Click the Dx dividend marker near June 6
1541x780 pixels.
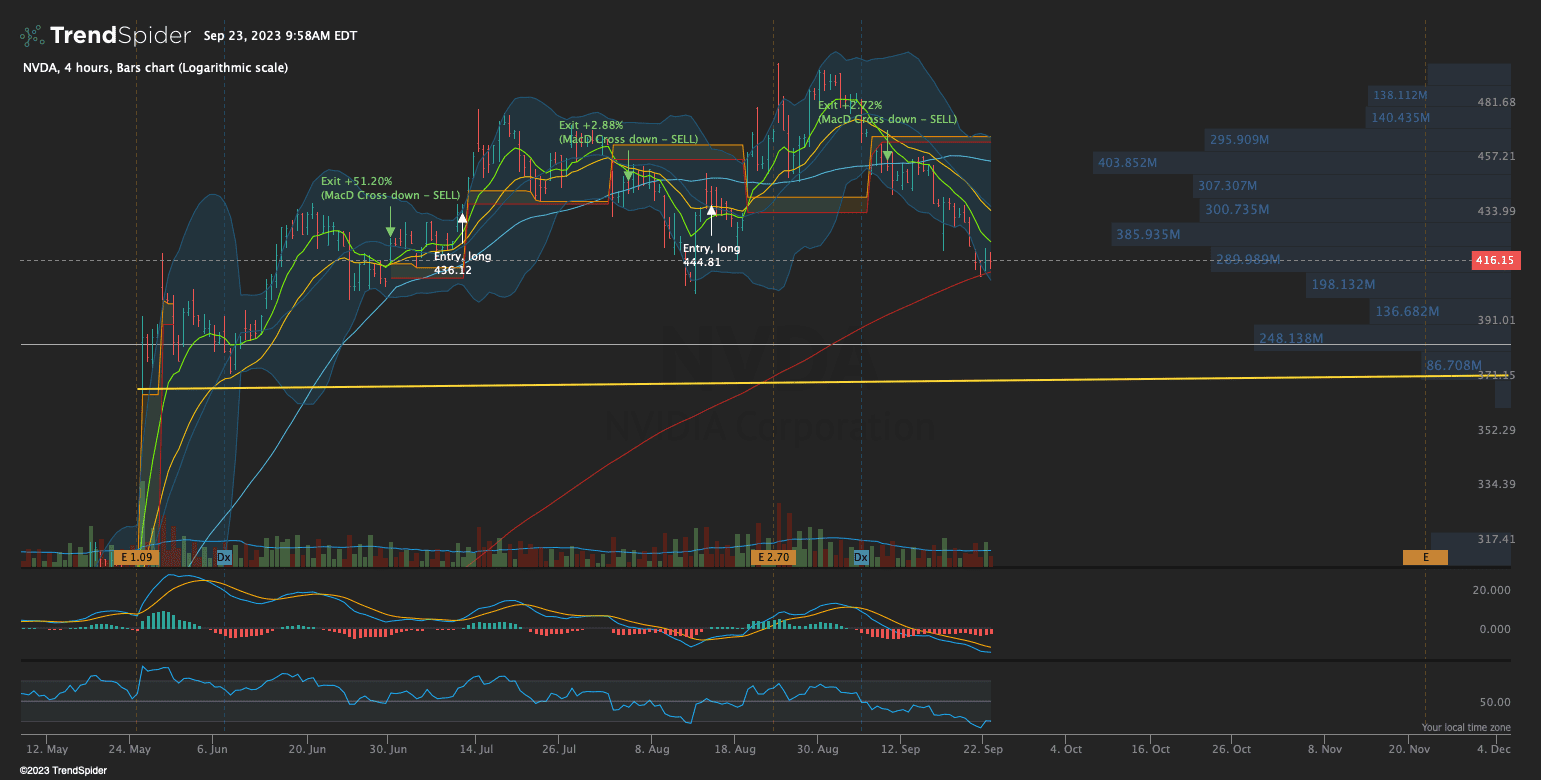pyautogui.click(x=224, y=557)
